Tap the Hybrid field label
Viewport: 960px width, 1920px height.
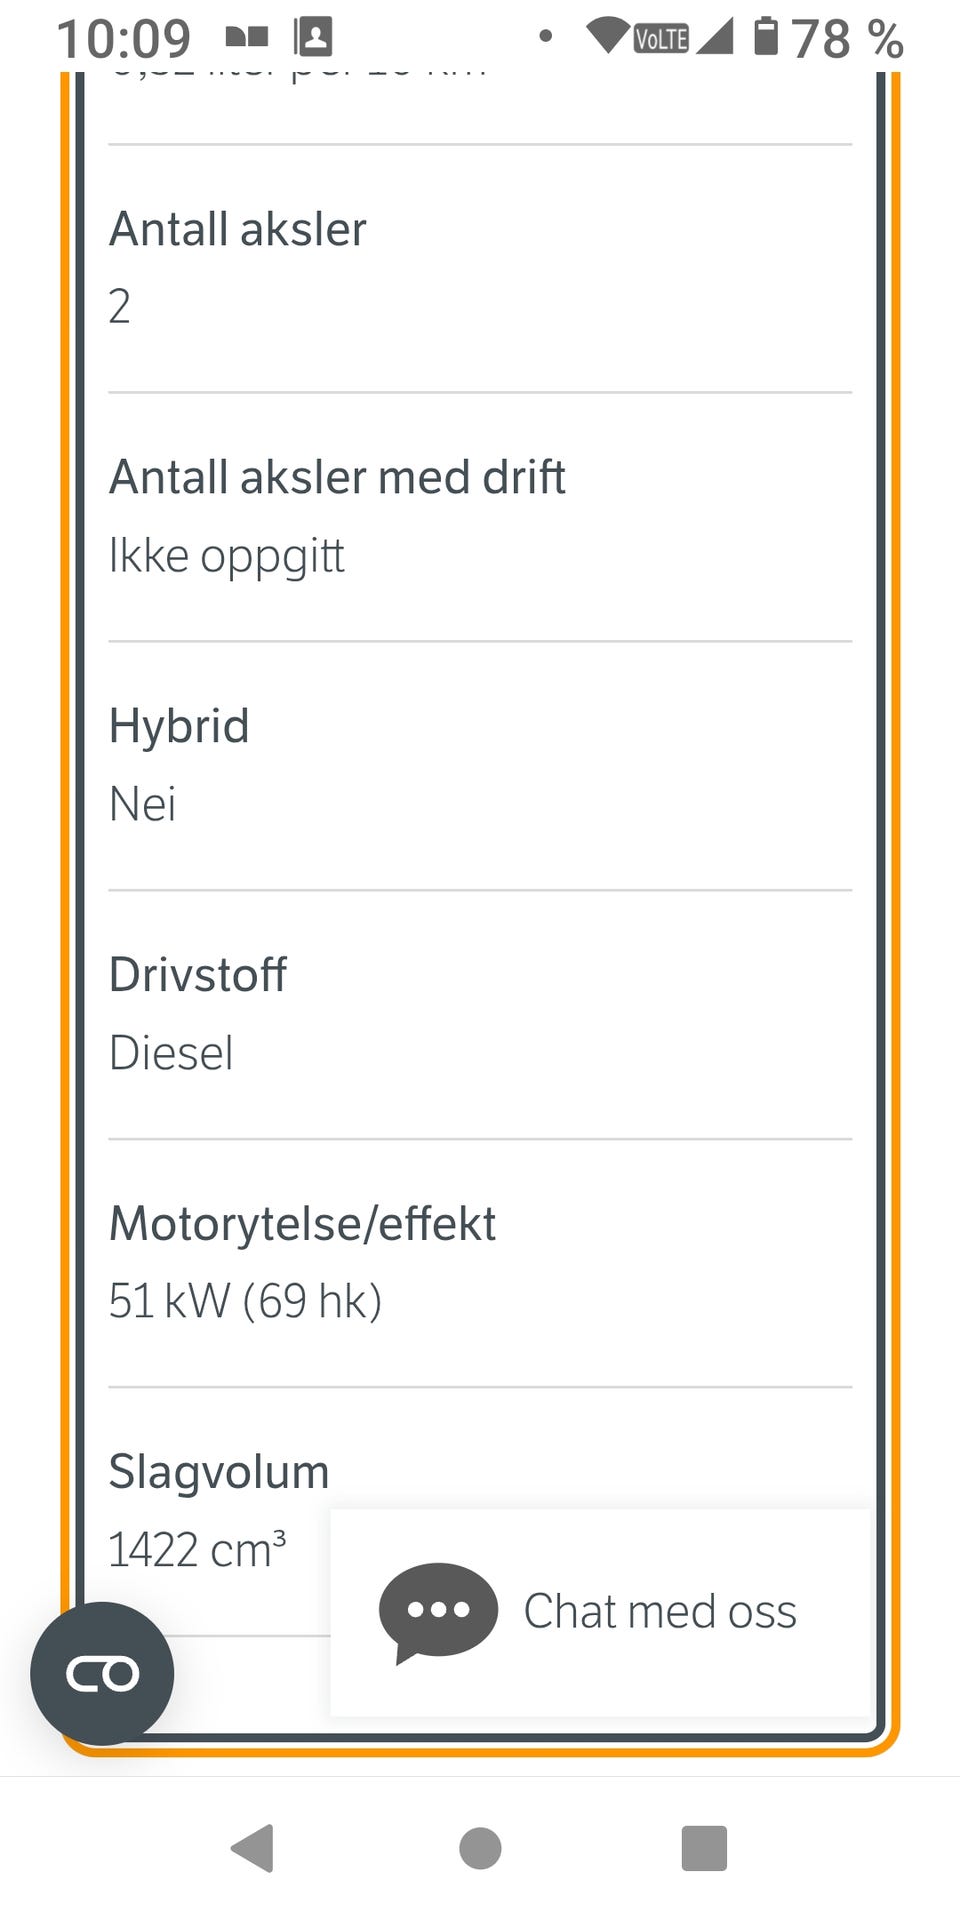179,726
